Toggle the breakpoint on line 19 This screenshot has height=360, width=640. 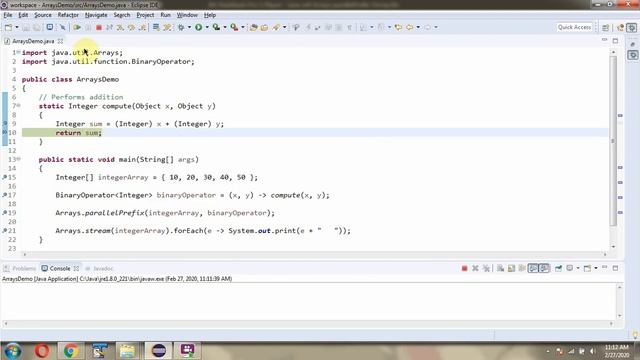[5, 213]
